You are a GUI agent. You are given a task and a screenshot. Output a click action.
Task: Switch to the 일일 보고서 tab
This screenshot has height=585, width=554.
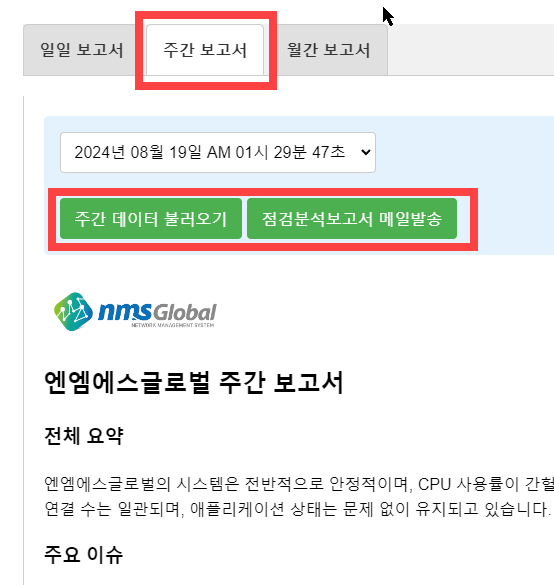(x=82, y=50)
